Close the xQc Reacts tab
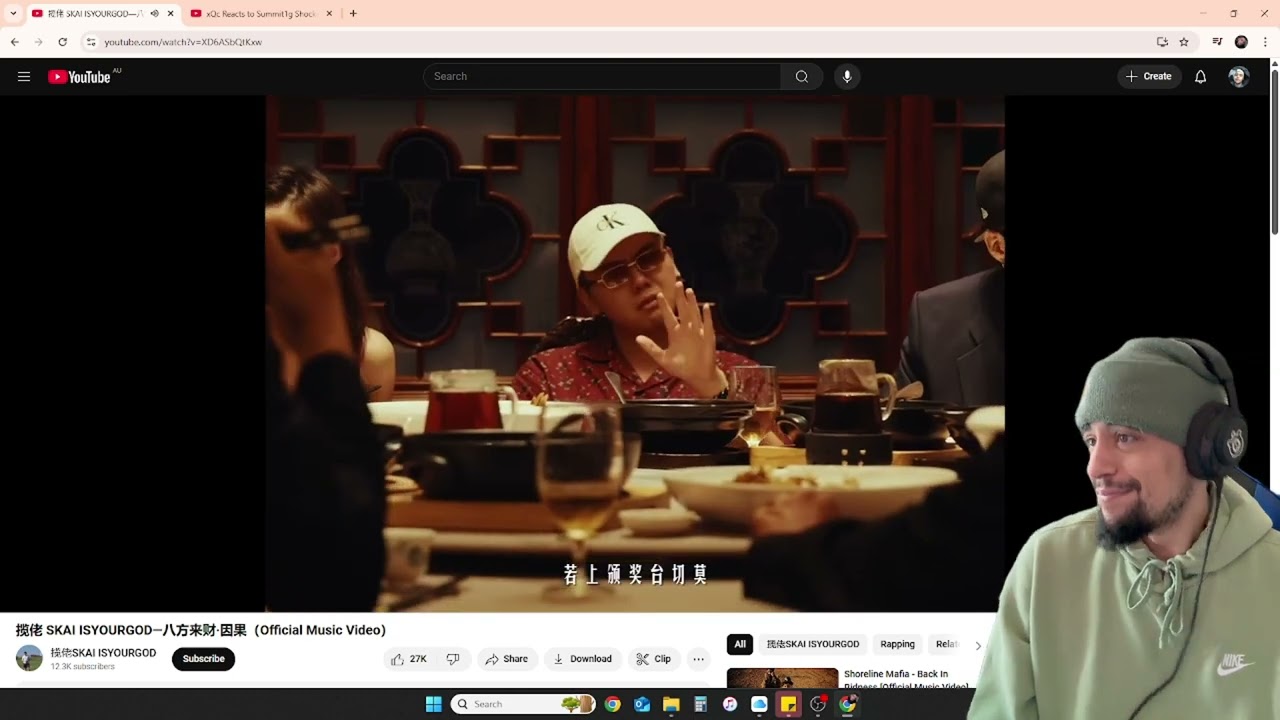Image resolution: width=1280 pixels, height=720 pixels. pyautogui.click(x=329, y=13)
